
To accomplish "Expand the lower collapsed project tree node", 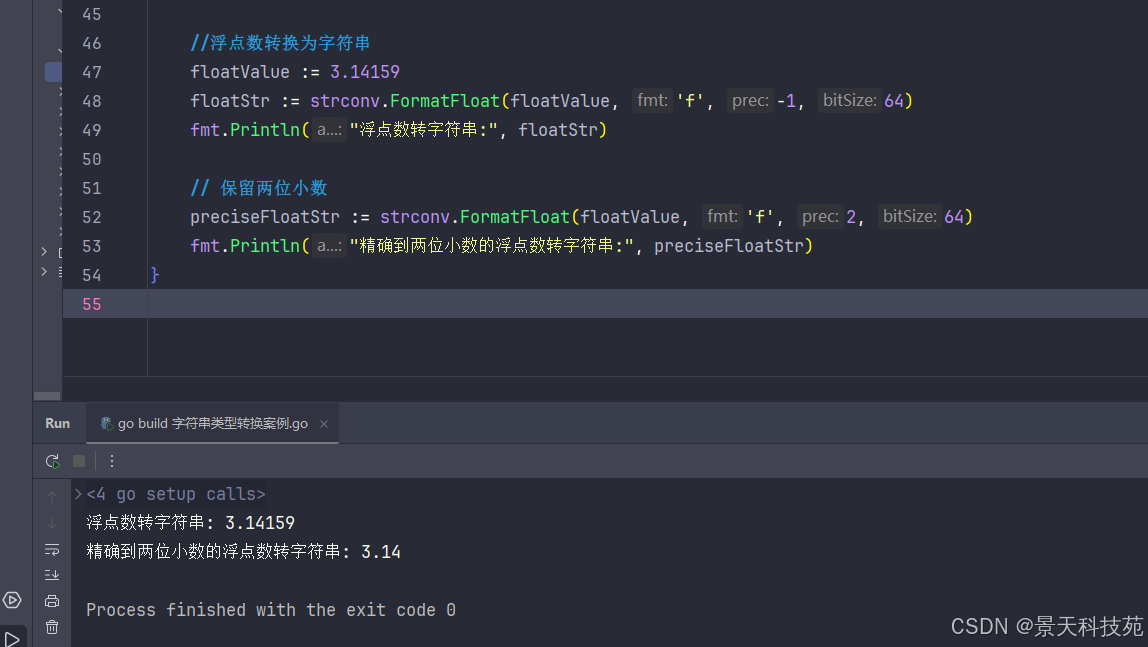I will click(x=44, y=271).
